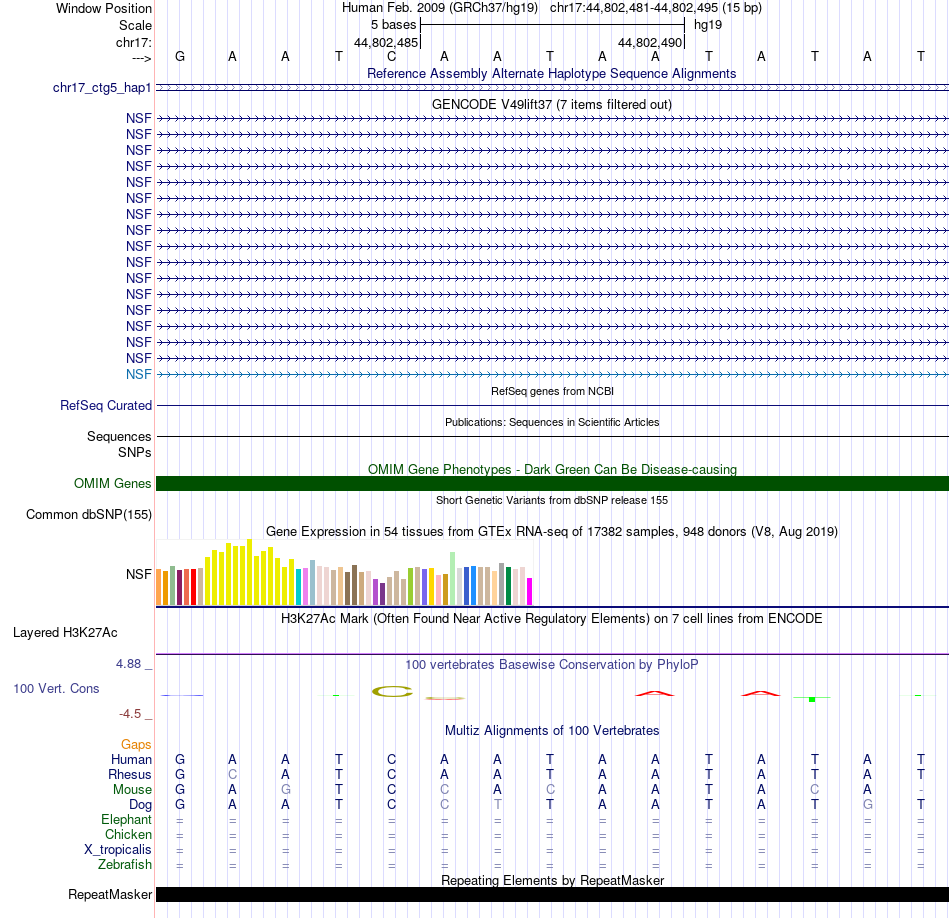Click the magenta last bar in the GTEx chart
The height and width of the screenshot is (918, 950).
530,591
